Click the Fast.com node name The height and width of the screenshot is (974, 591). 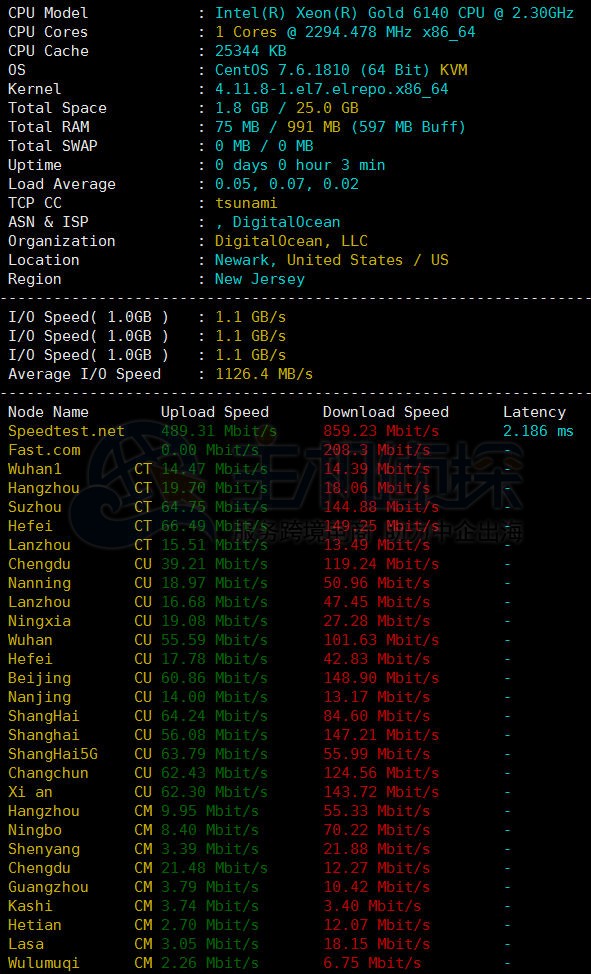tap(44, 450)
